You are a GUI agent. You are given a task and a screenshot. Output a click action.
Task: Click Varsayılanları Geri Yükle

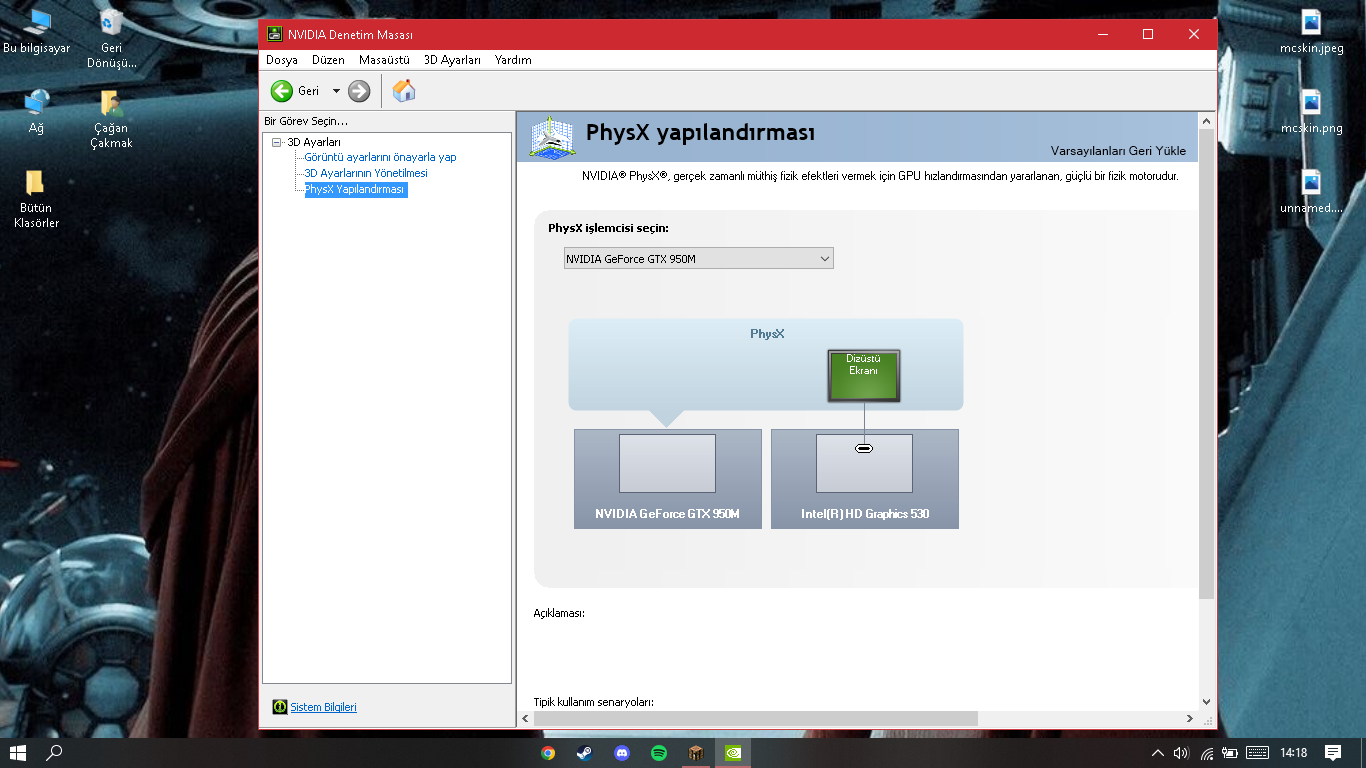1118,151
